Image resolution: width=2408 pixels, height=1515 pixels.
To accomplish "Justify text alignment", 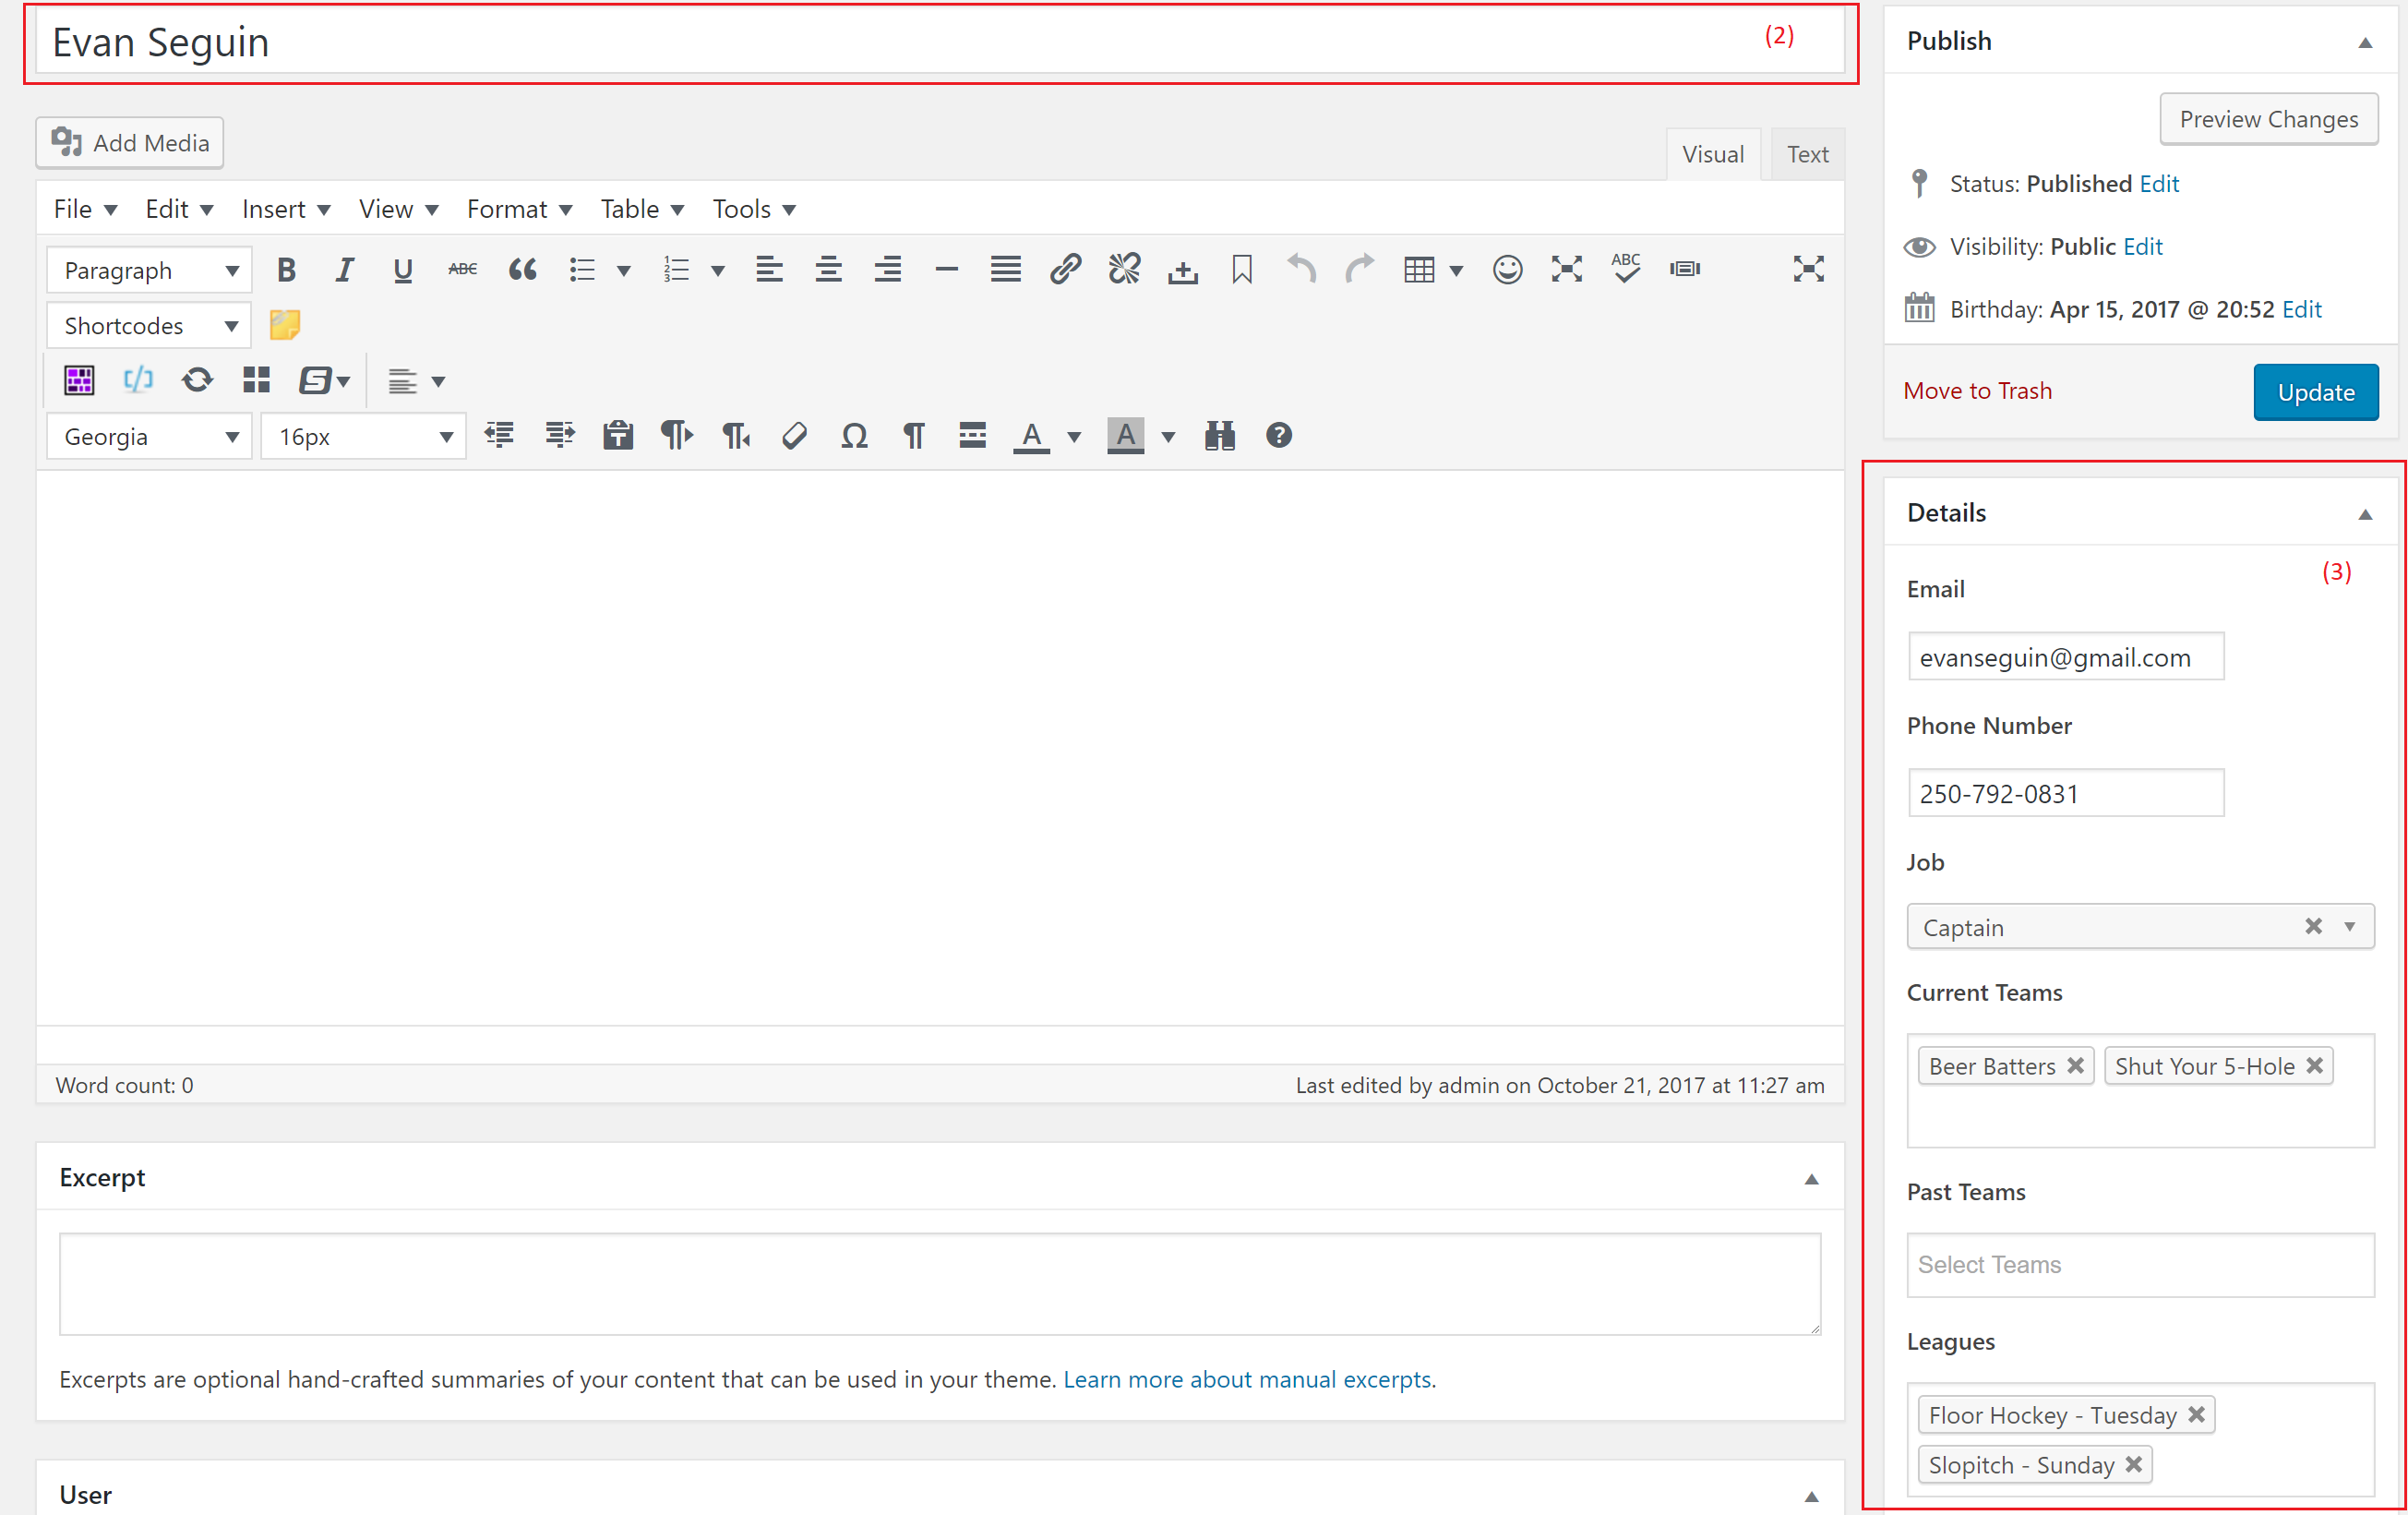I will [x=1005, y=270].
